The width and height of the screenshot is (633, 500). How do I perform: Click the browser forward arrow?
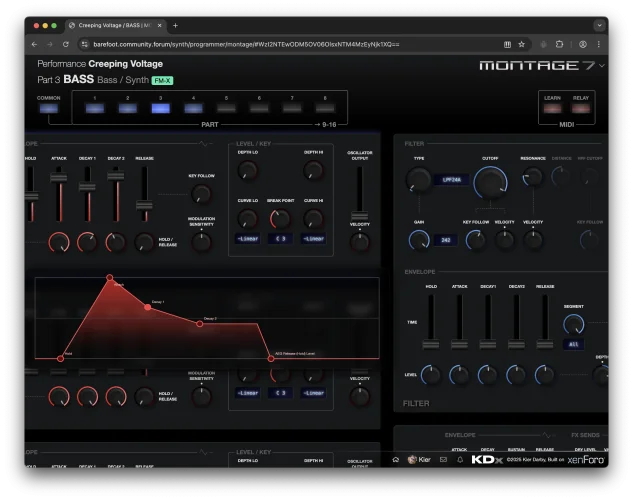click(x=50, y=44)
